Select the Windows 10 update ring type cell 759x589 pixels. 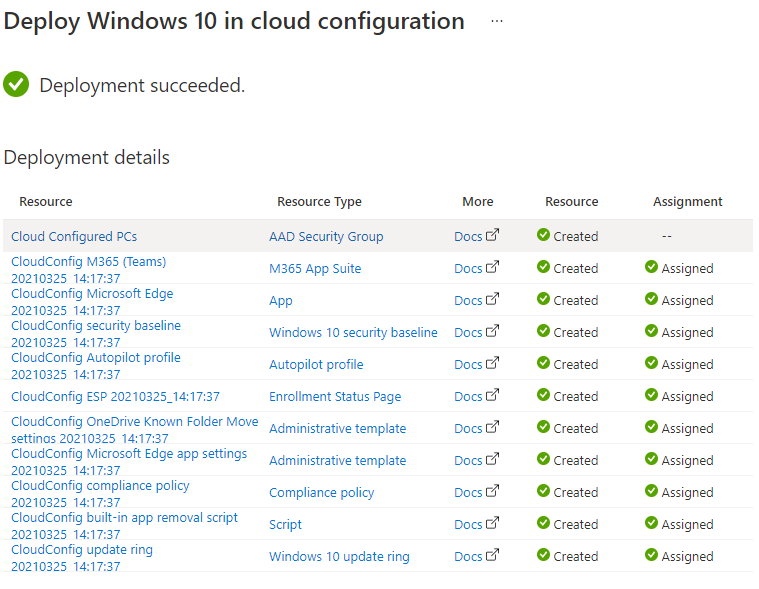(x=339, y=557)
